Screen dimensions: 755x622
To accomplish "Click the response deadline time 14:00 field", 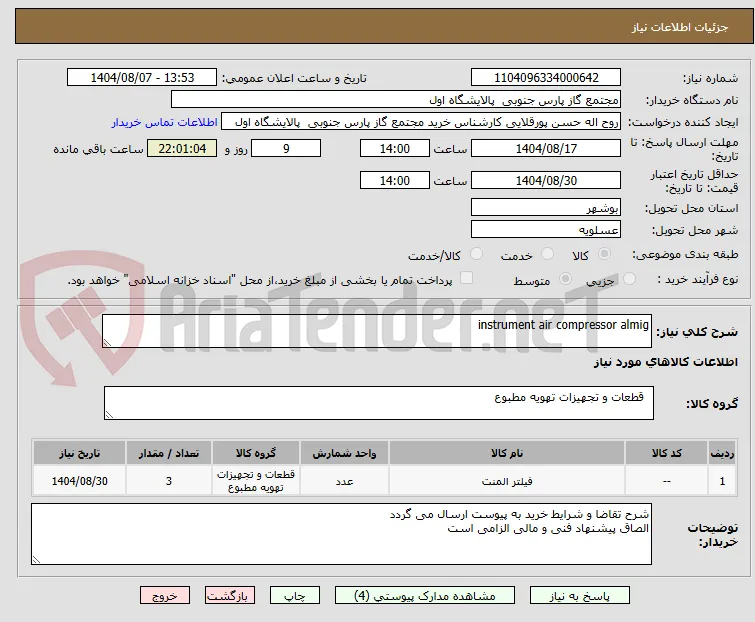I will pyautogui.click(x=395, y=148).
